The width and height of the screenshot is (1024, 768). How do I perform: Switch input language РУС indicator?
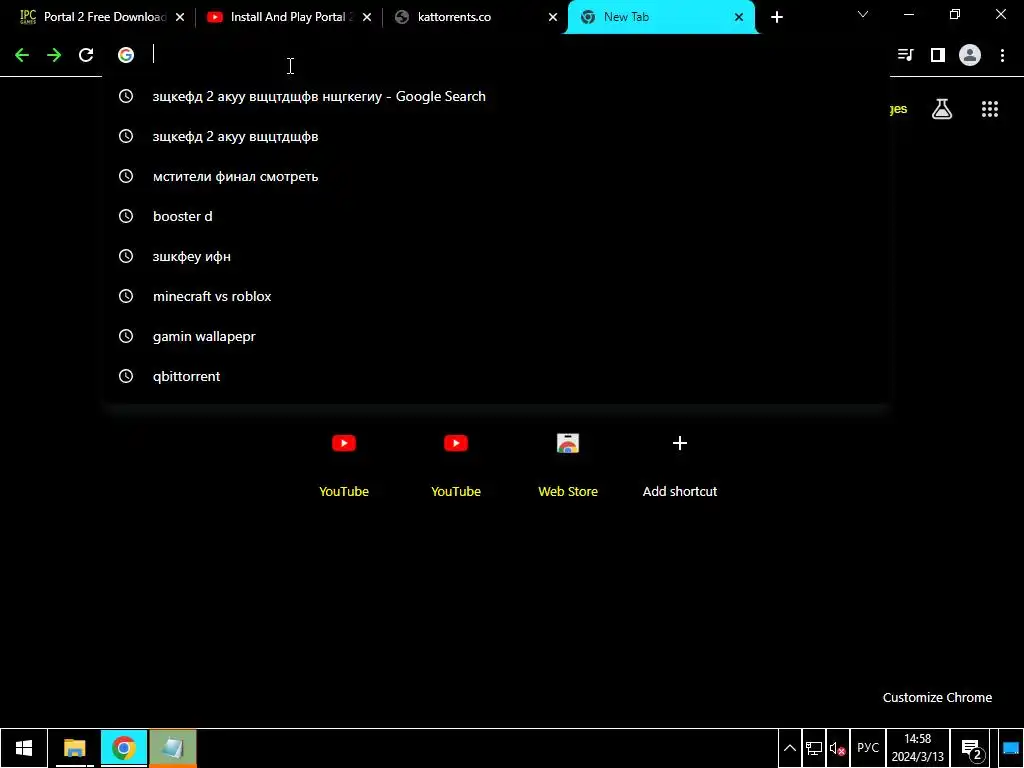[x=868, y=748]
